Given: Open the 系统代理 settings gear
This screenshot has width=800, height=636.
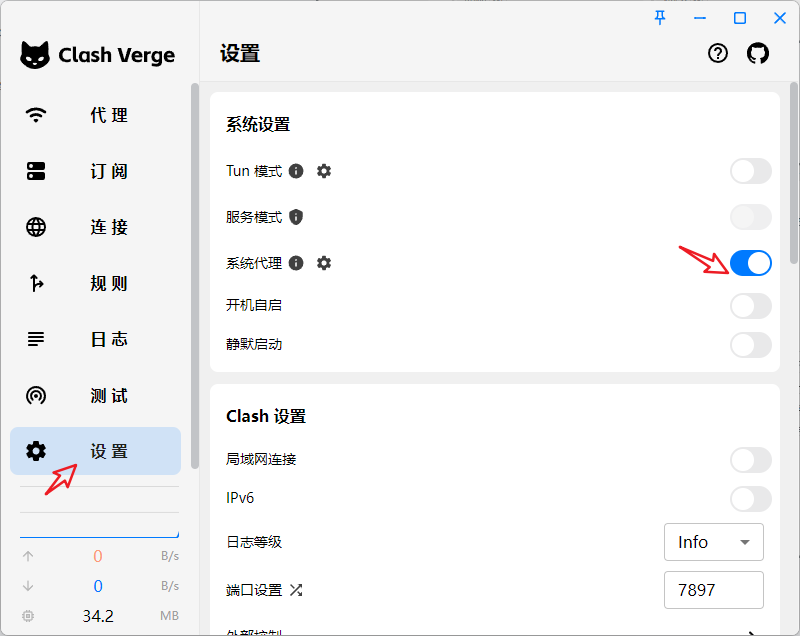Looking at the screenshot, I should point(324,263).
